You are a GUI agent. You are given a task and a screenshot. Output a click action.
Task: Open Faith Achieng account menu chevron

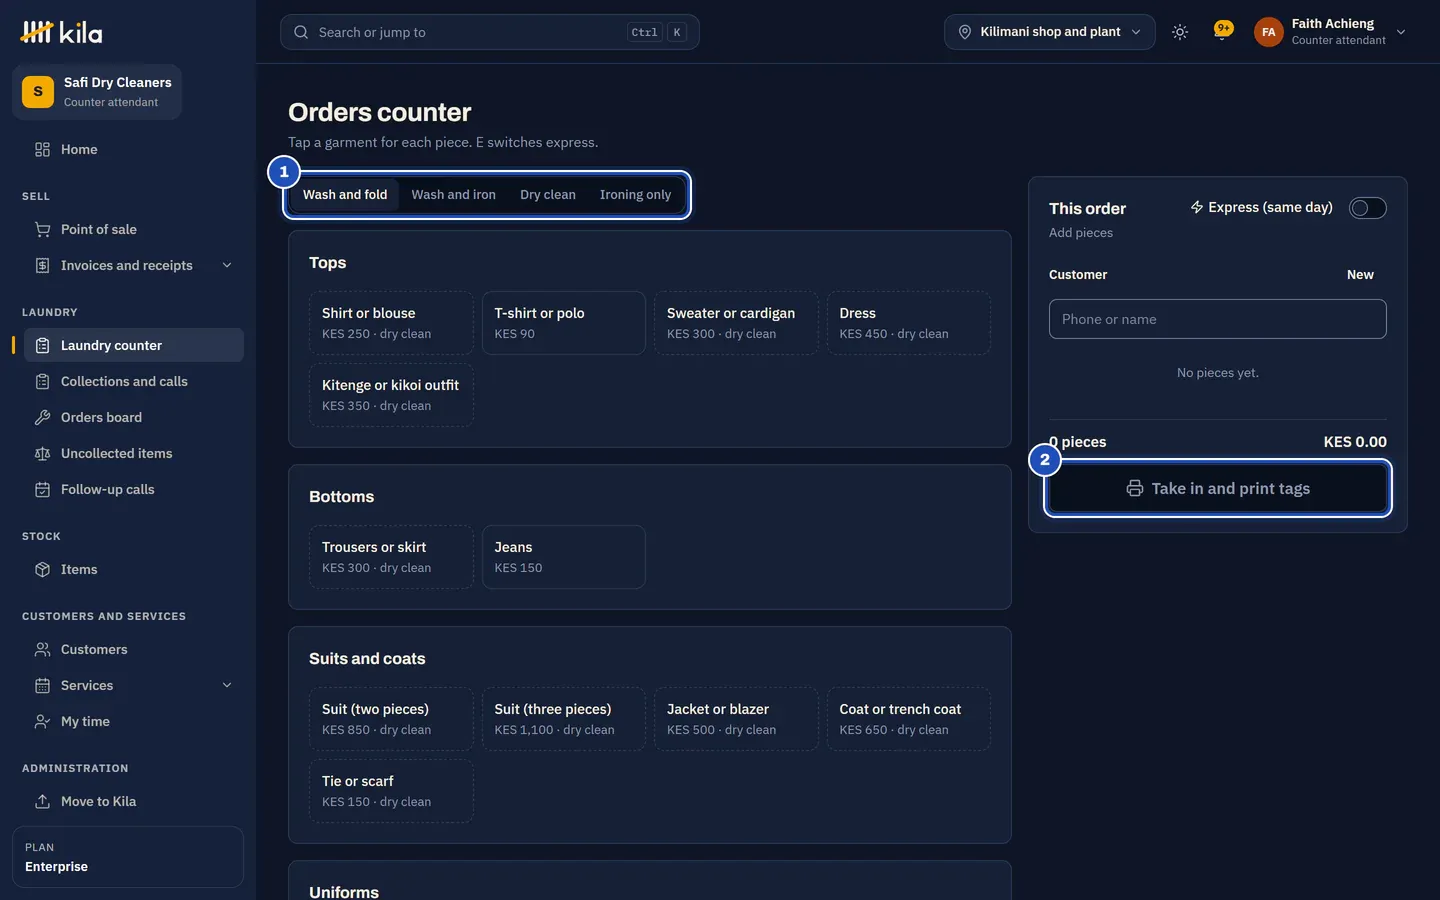click(x=1401, y=32)
